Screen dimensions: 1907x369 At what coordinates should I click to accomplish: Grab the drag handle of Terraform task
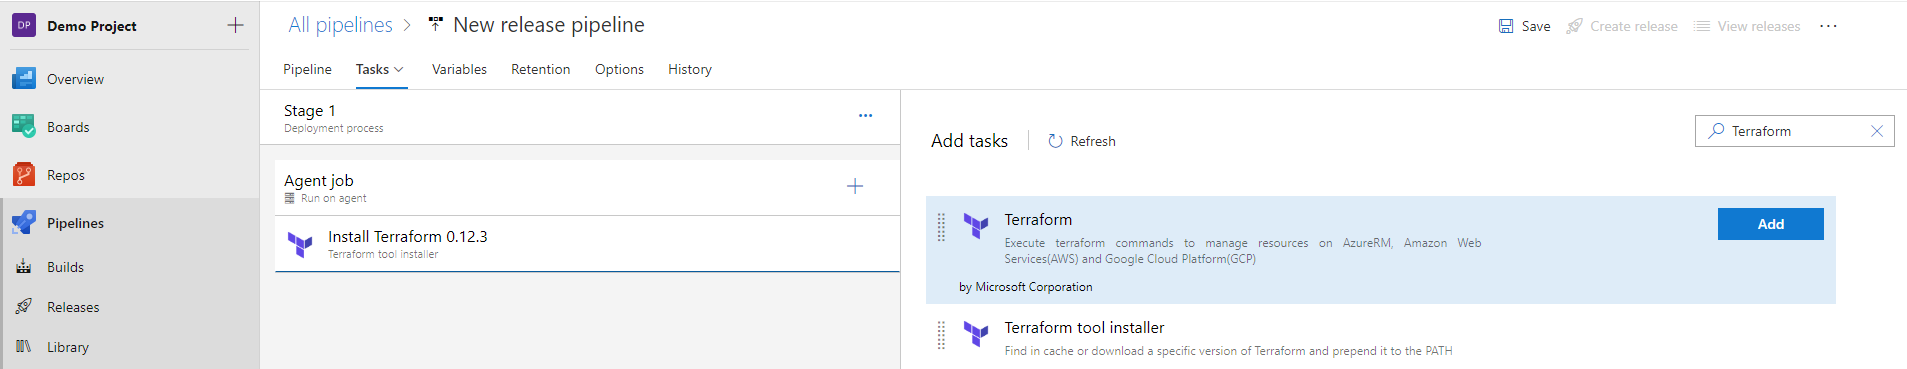tap(941, 227)
